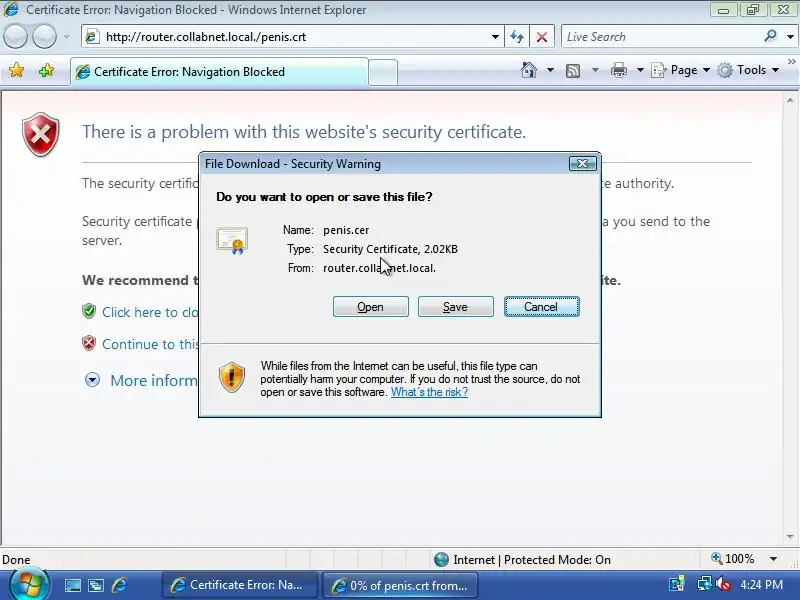Click the Home icon in the toolbar
This screenshot has width=800, height=600.
tap(529, 70)
